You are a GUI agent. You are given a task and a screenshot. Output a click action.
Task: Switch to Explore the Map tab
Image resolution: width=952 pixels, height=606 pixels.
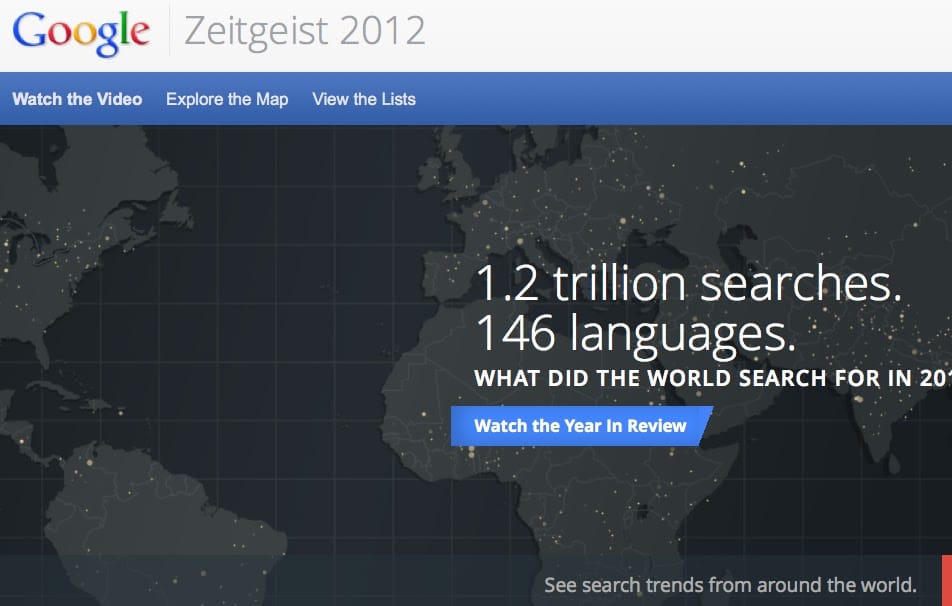click(x=227, y=99)
